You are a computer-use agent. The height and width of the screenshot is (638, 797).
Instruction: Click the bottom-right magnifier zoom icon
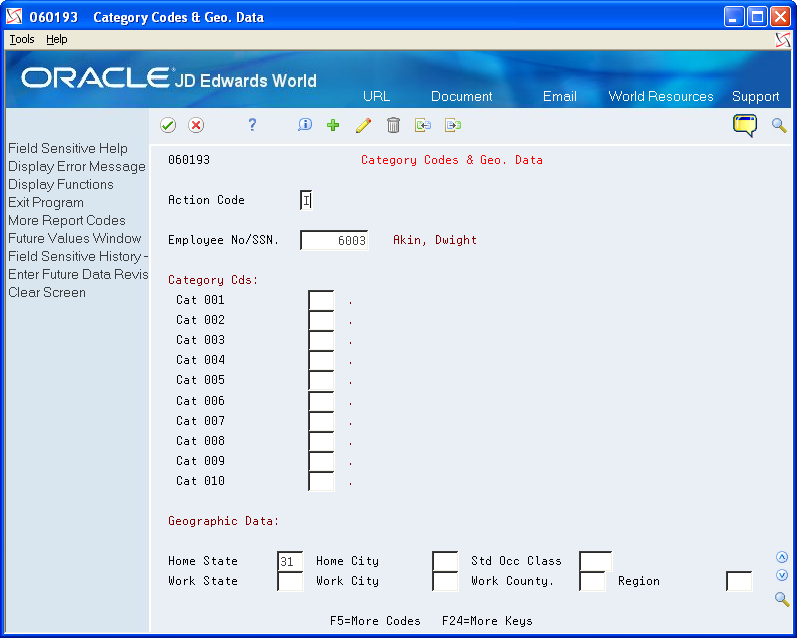point(782,599)
